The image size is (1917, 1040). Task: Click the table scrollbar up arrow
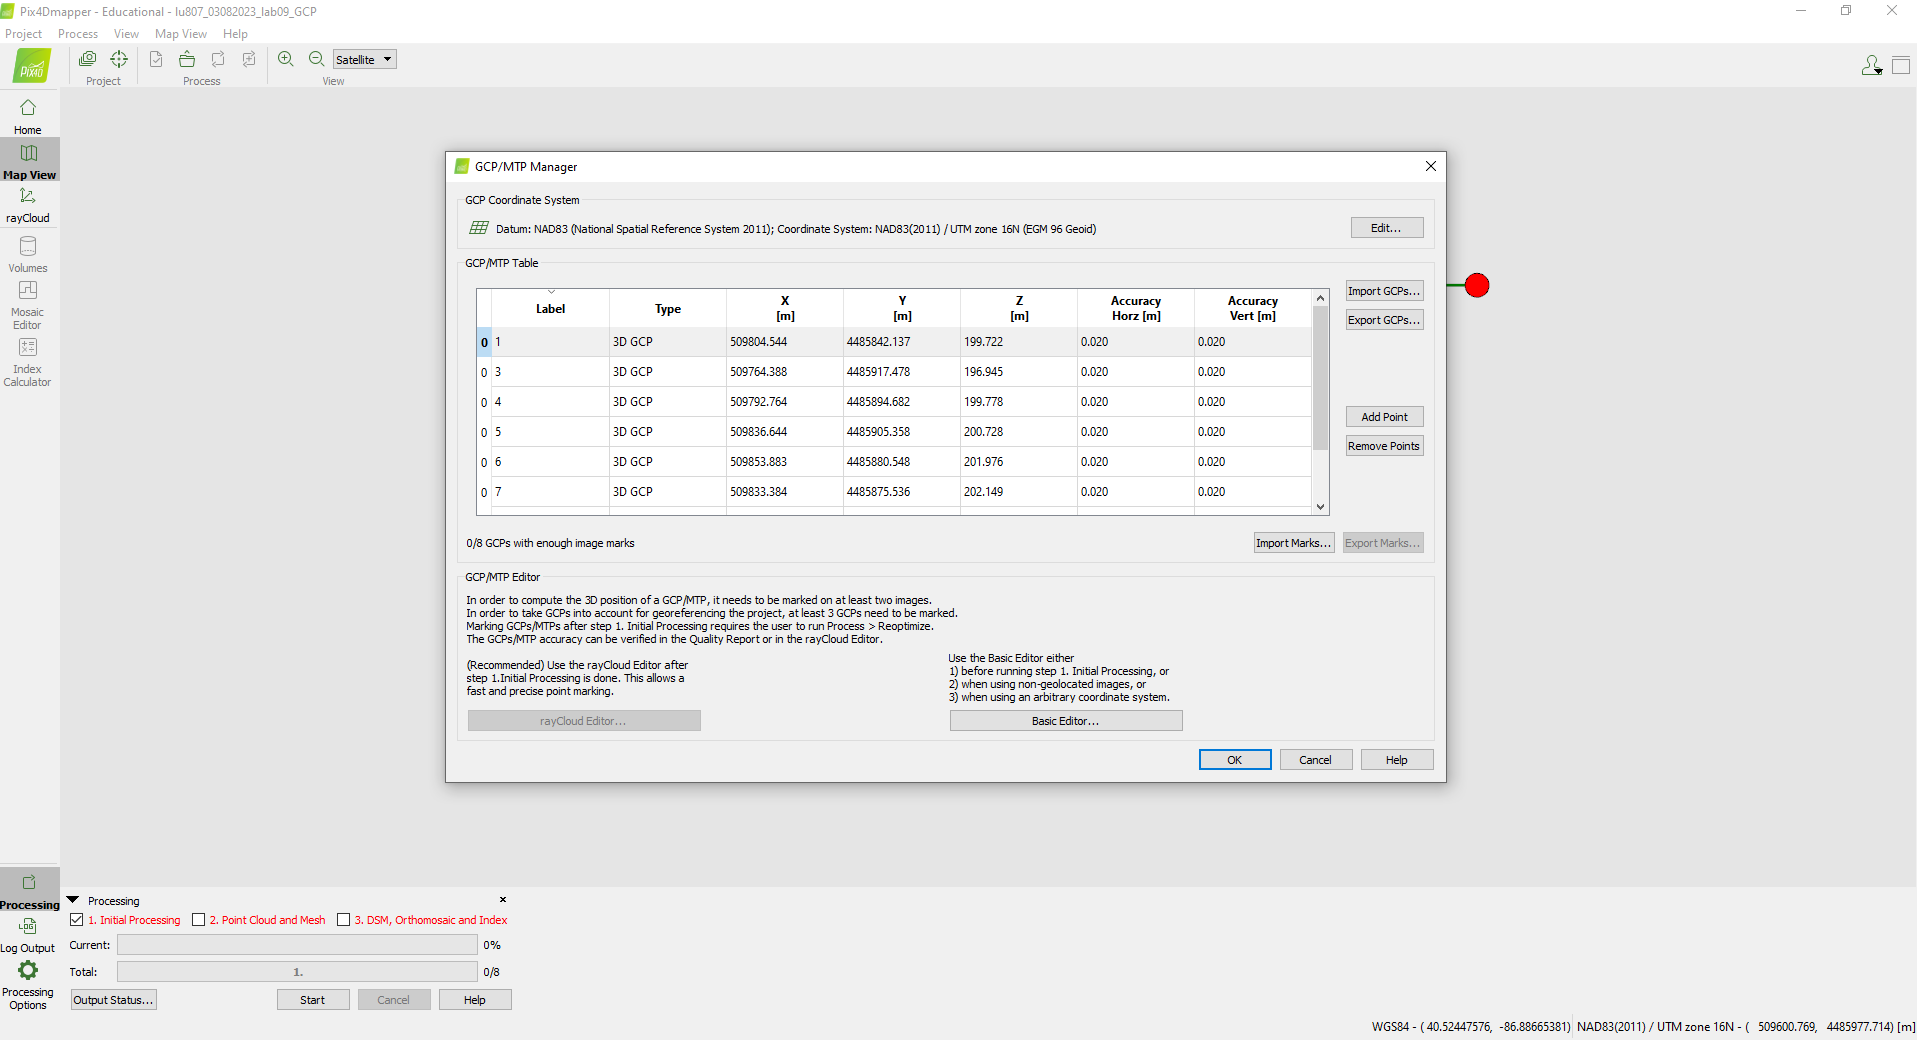(x=1320, y=298)
